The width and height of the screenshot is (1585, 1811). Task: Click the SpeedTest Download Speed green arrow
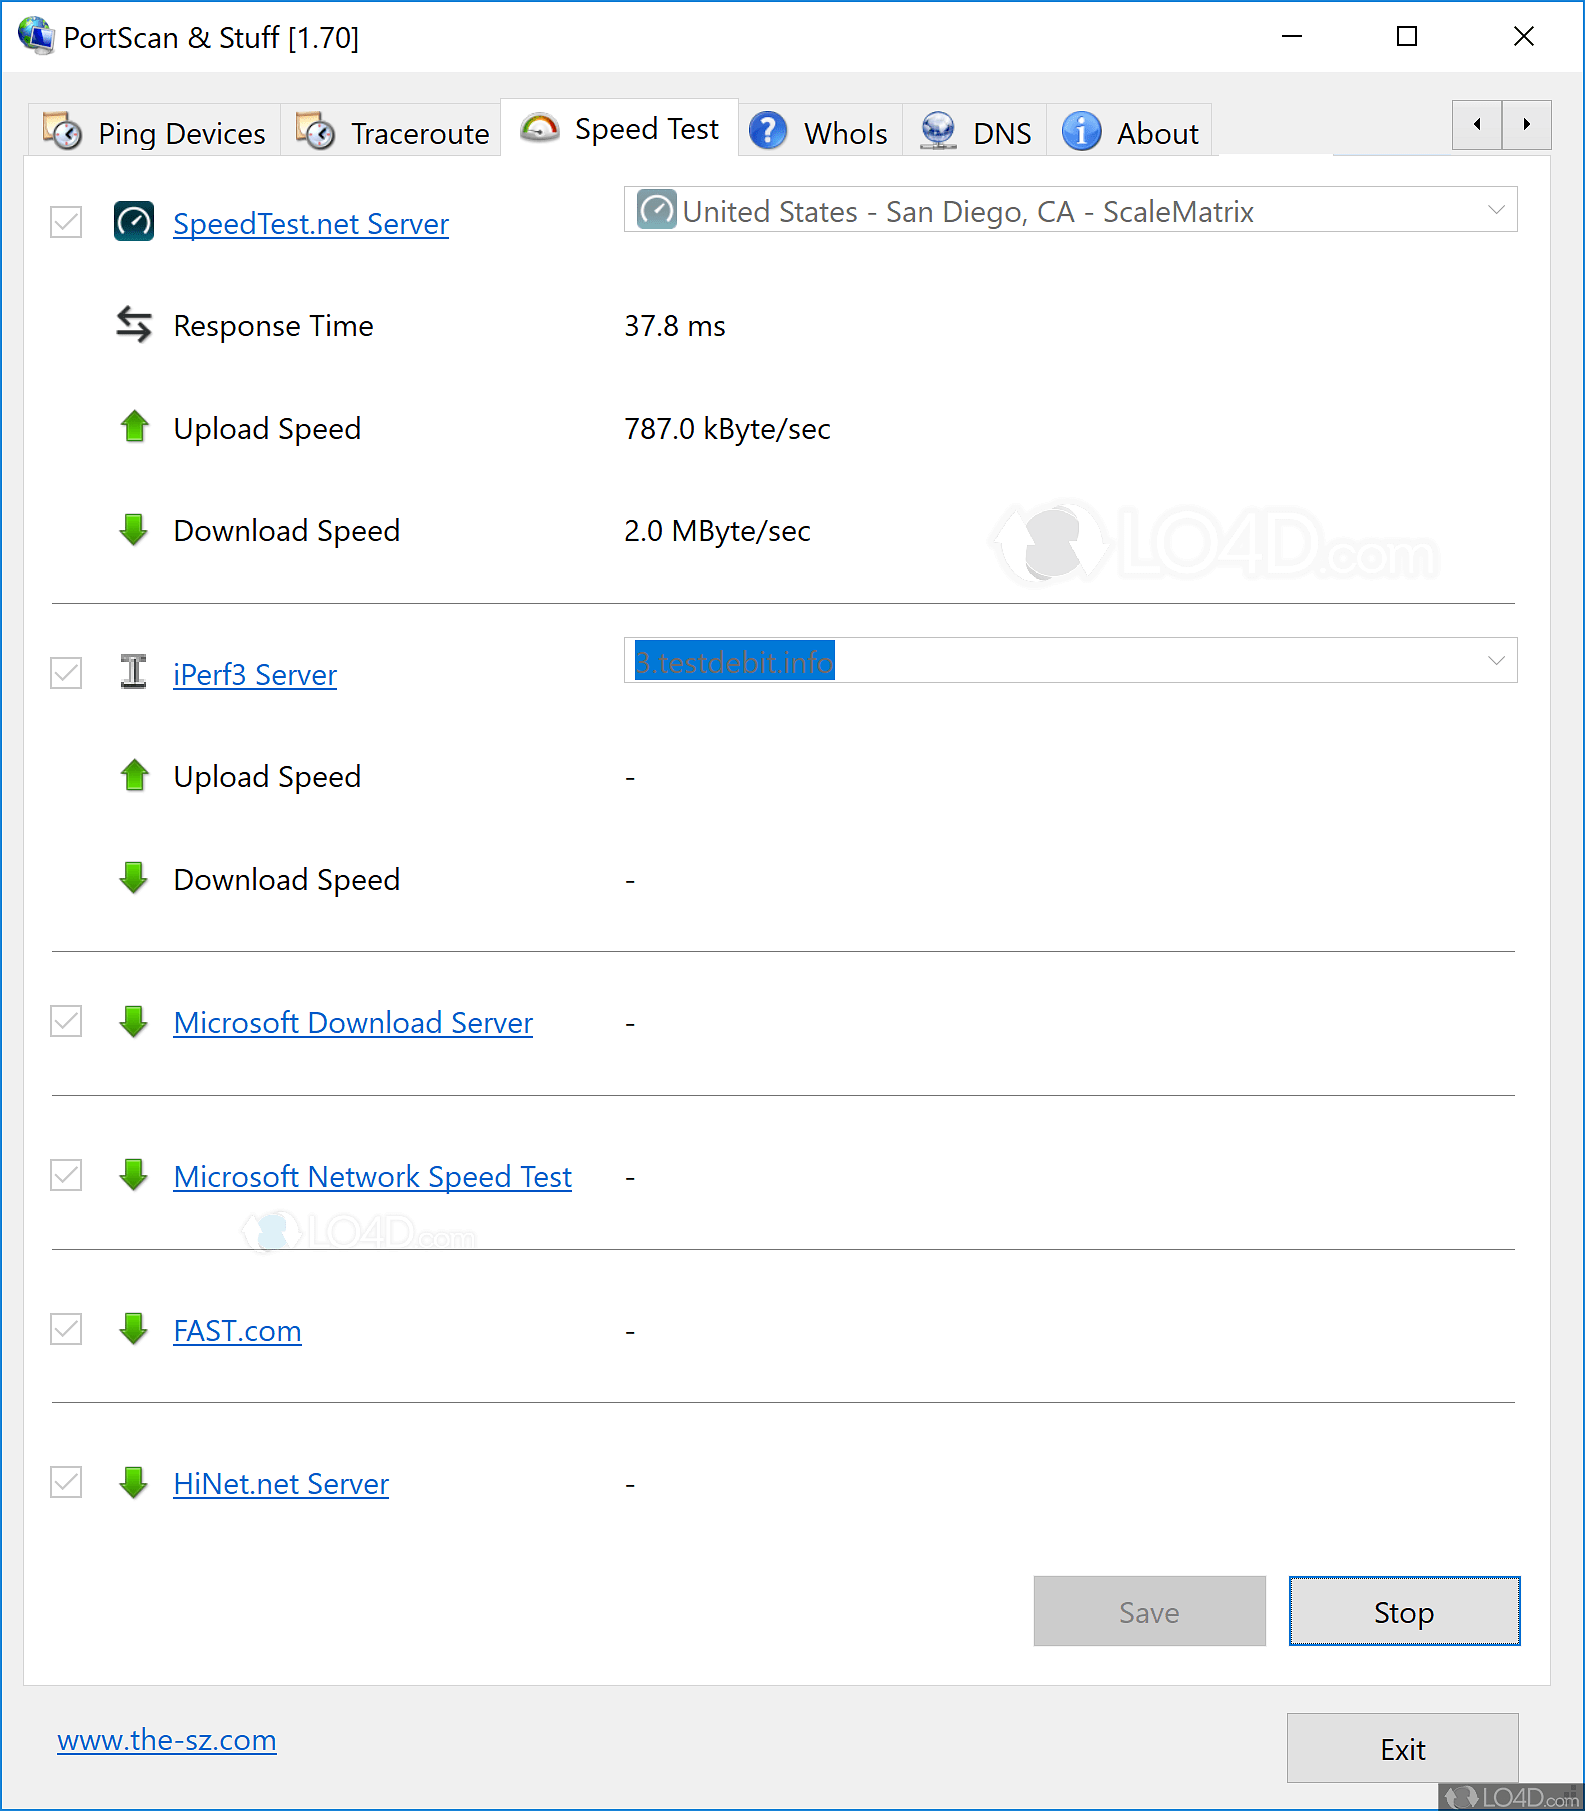134,529
